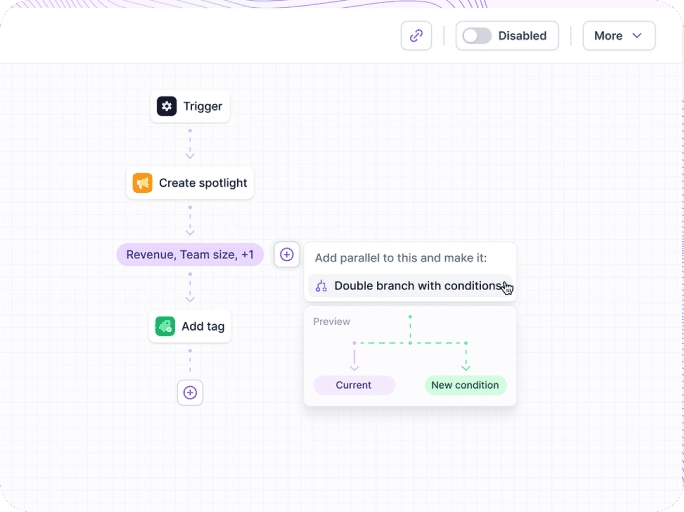The image size is (684, 512).
Task: Choose Double branch with conditions option
Action: click(410, 286)
